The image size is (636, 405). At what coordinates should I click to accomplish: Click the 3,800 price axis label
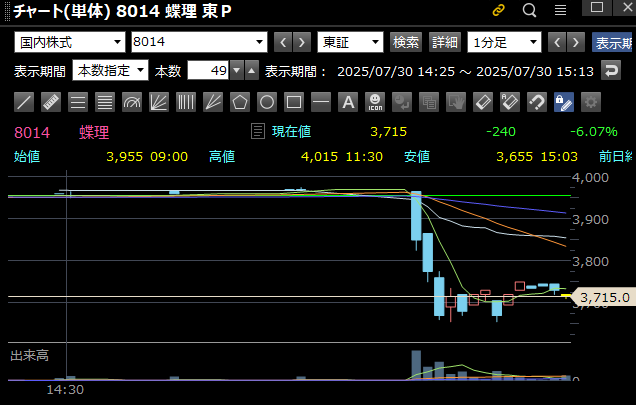[590, 261]
